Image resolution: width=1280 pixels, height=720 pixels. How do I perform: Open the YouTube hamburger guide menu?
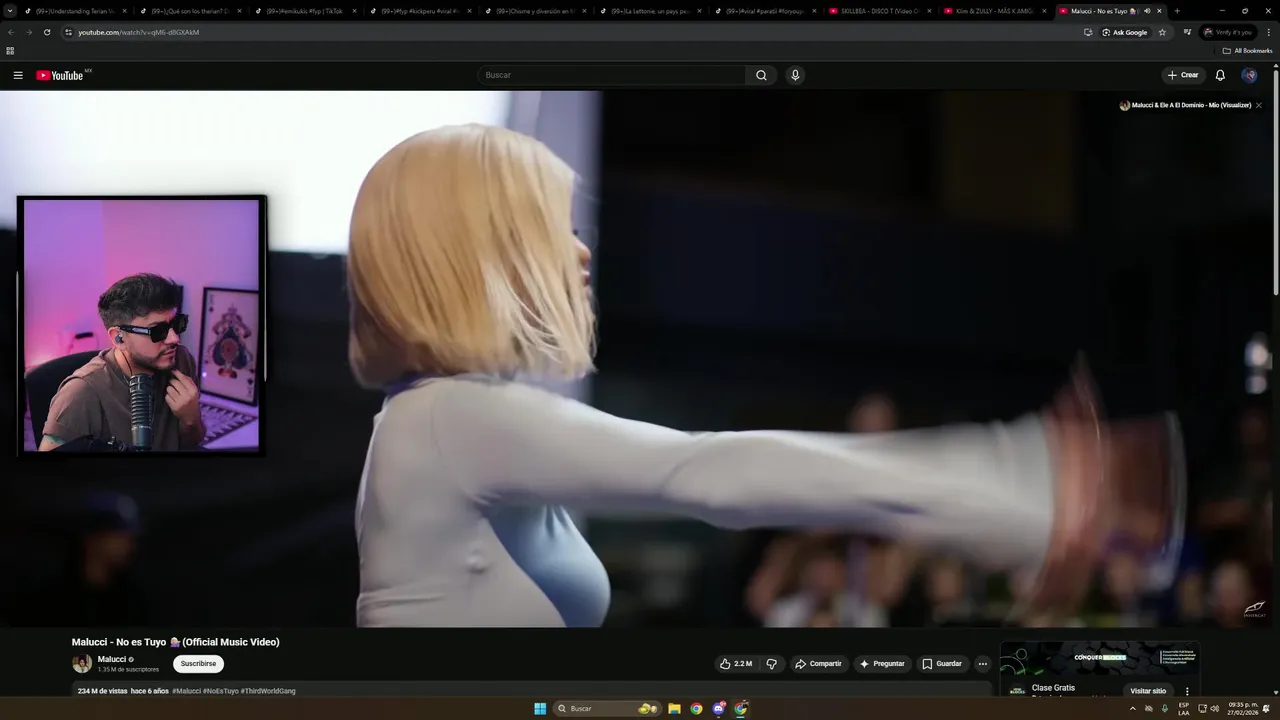tap(18, 75)
